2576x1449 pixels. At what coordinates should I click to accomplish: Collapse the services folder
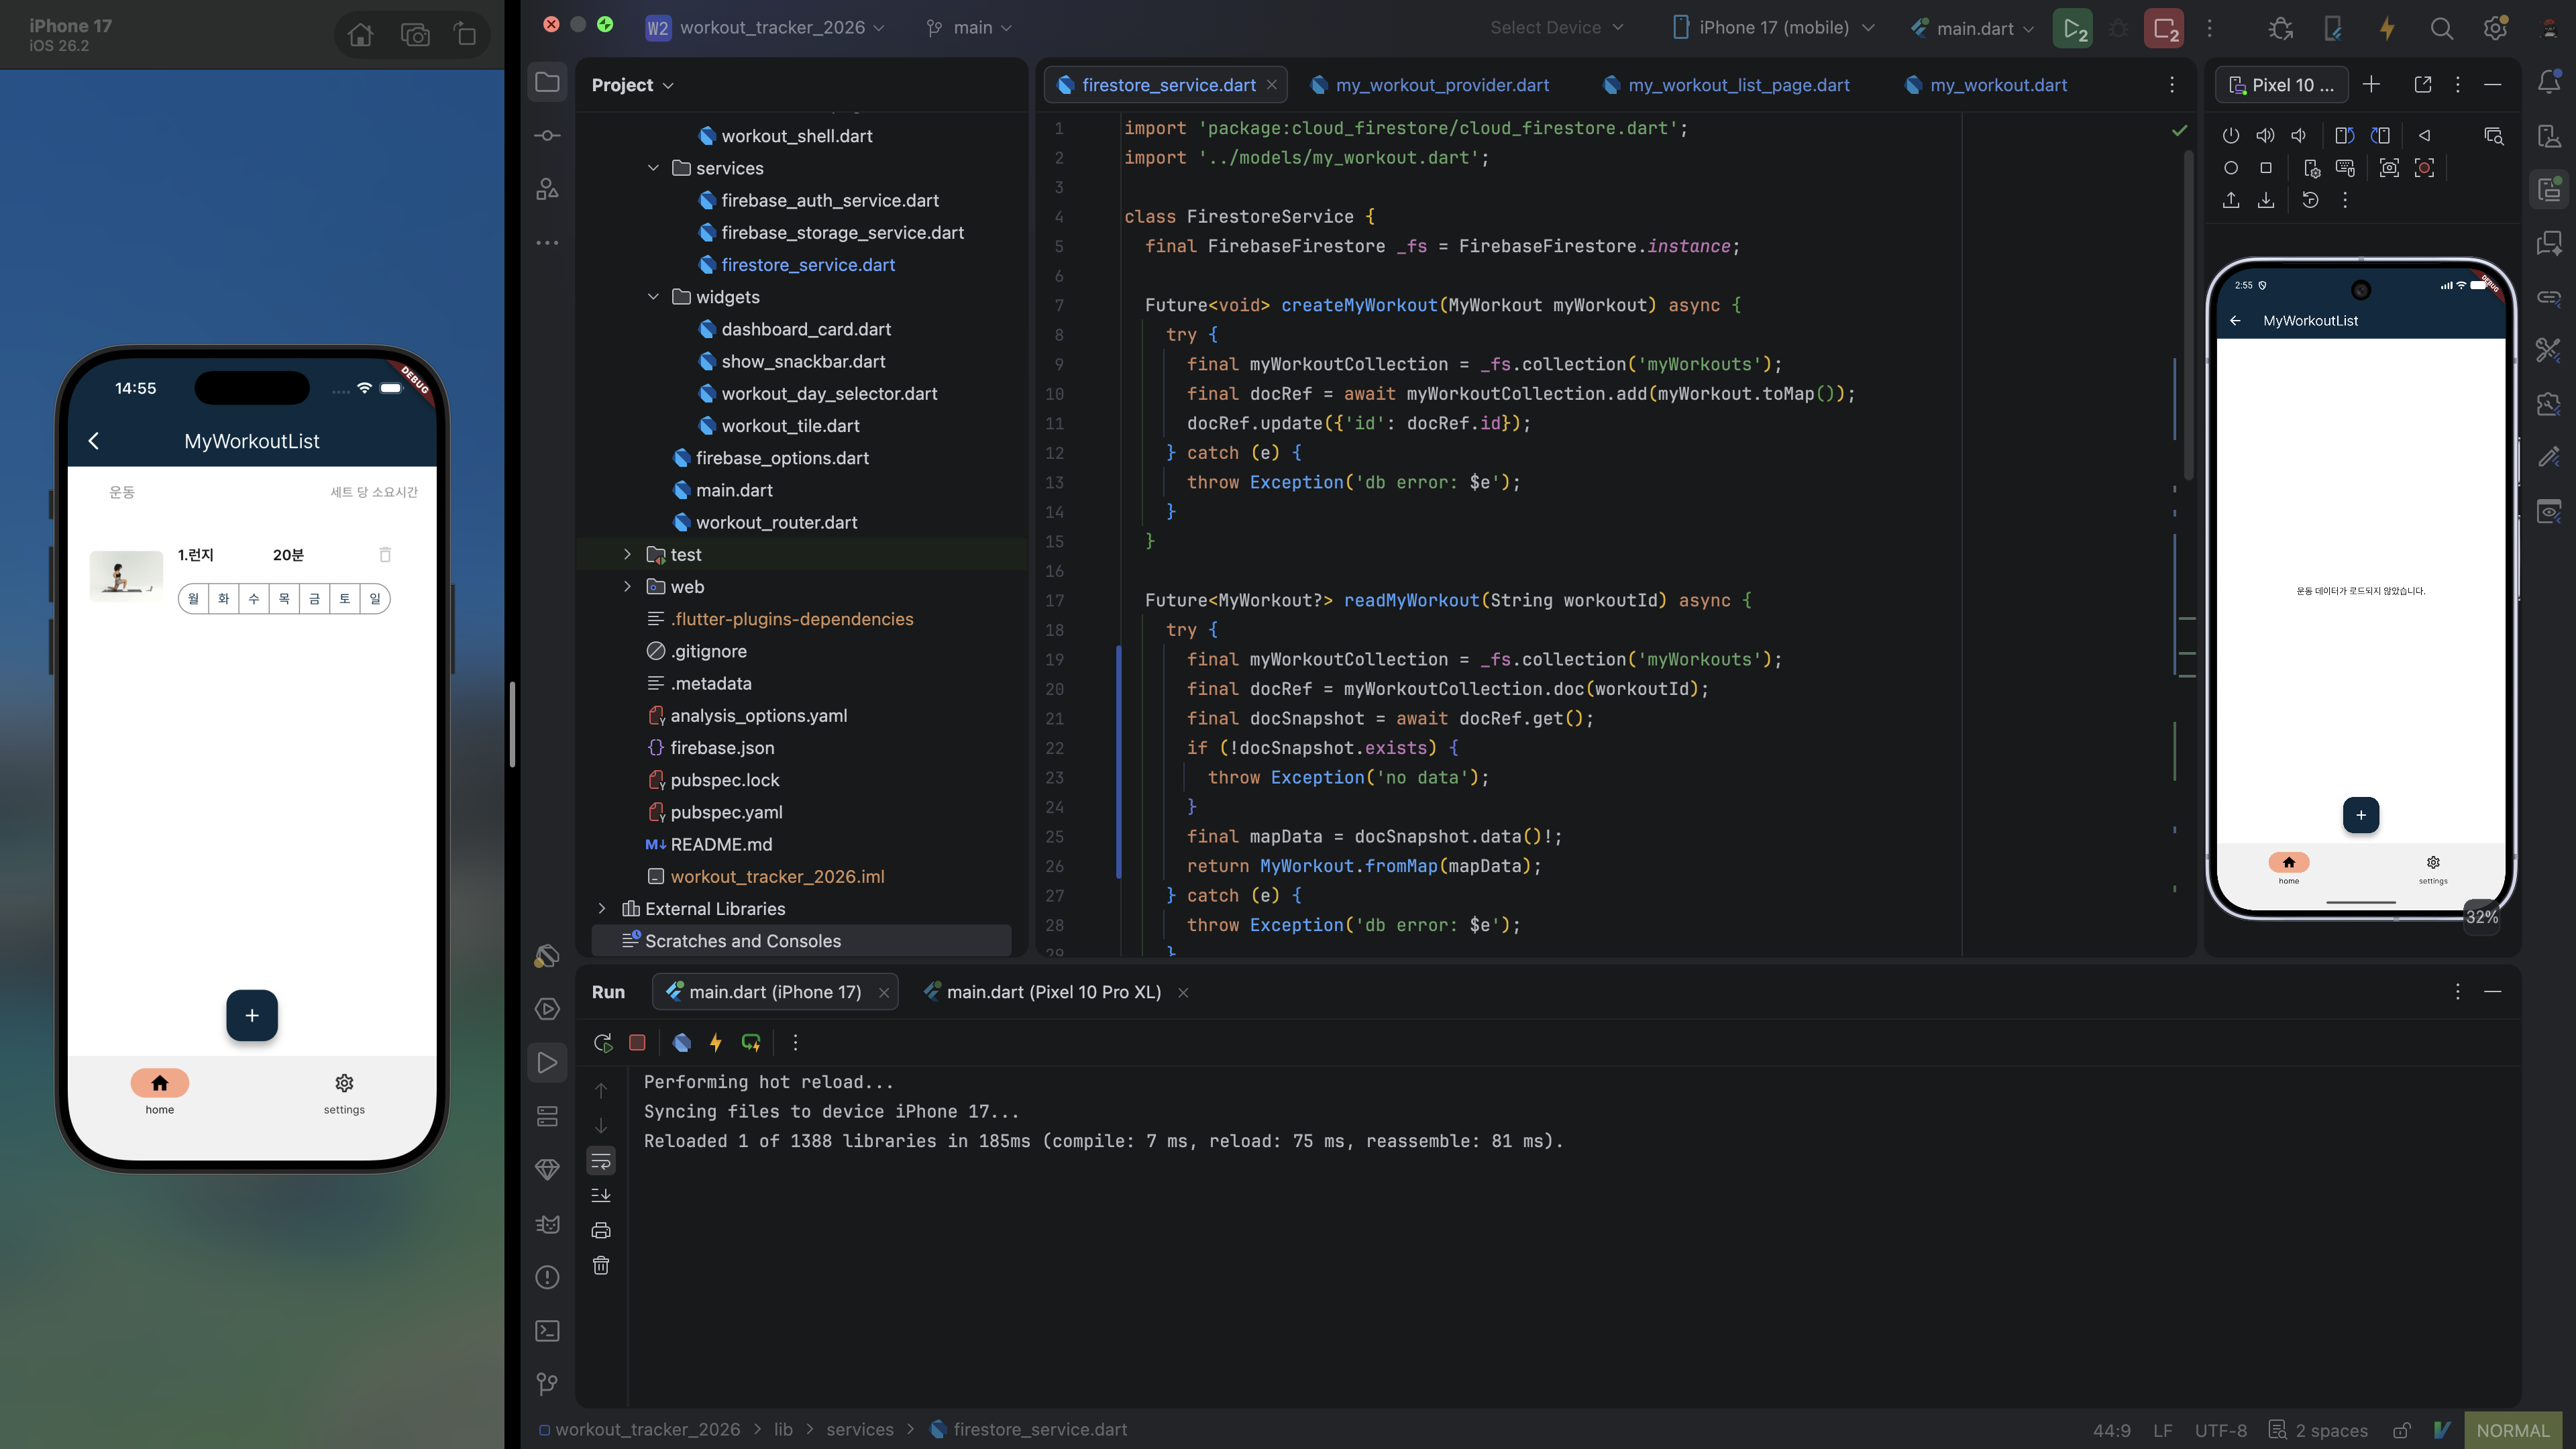[653, 168]
